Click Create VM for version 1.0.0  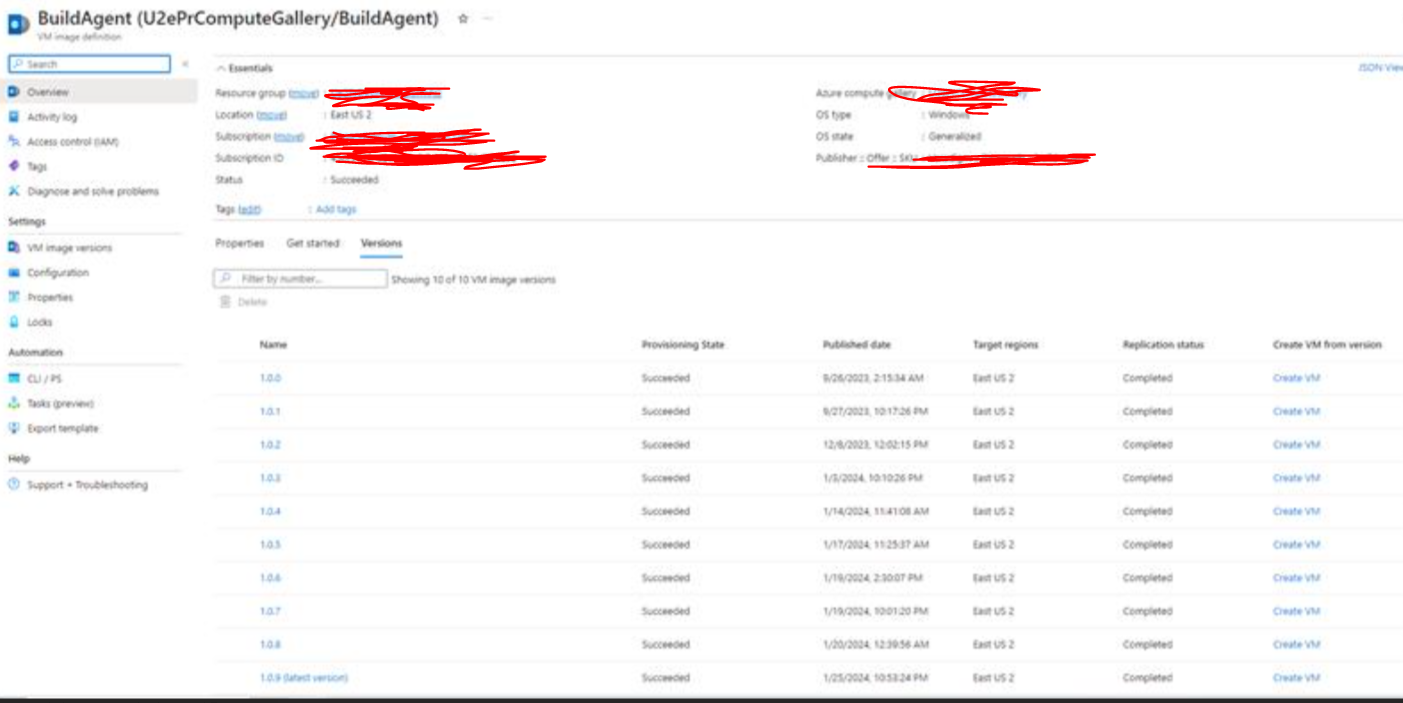coord(1296,378)
